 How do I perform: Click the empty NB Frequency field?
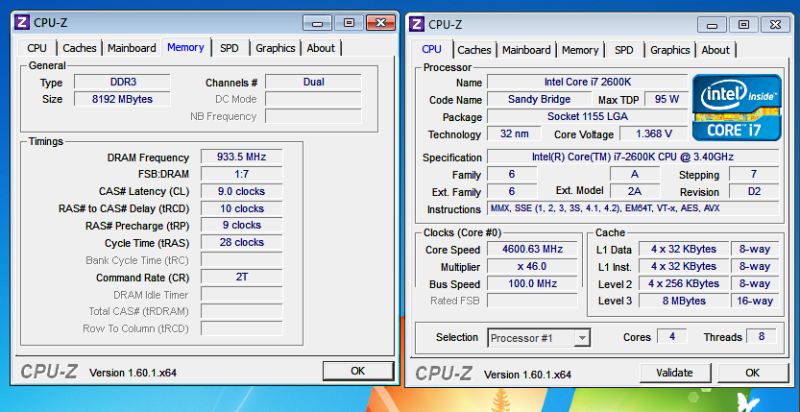(x=313, y=116)
